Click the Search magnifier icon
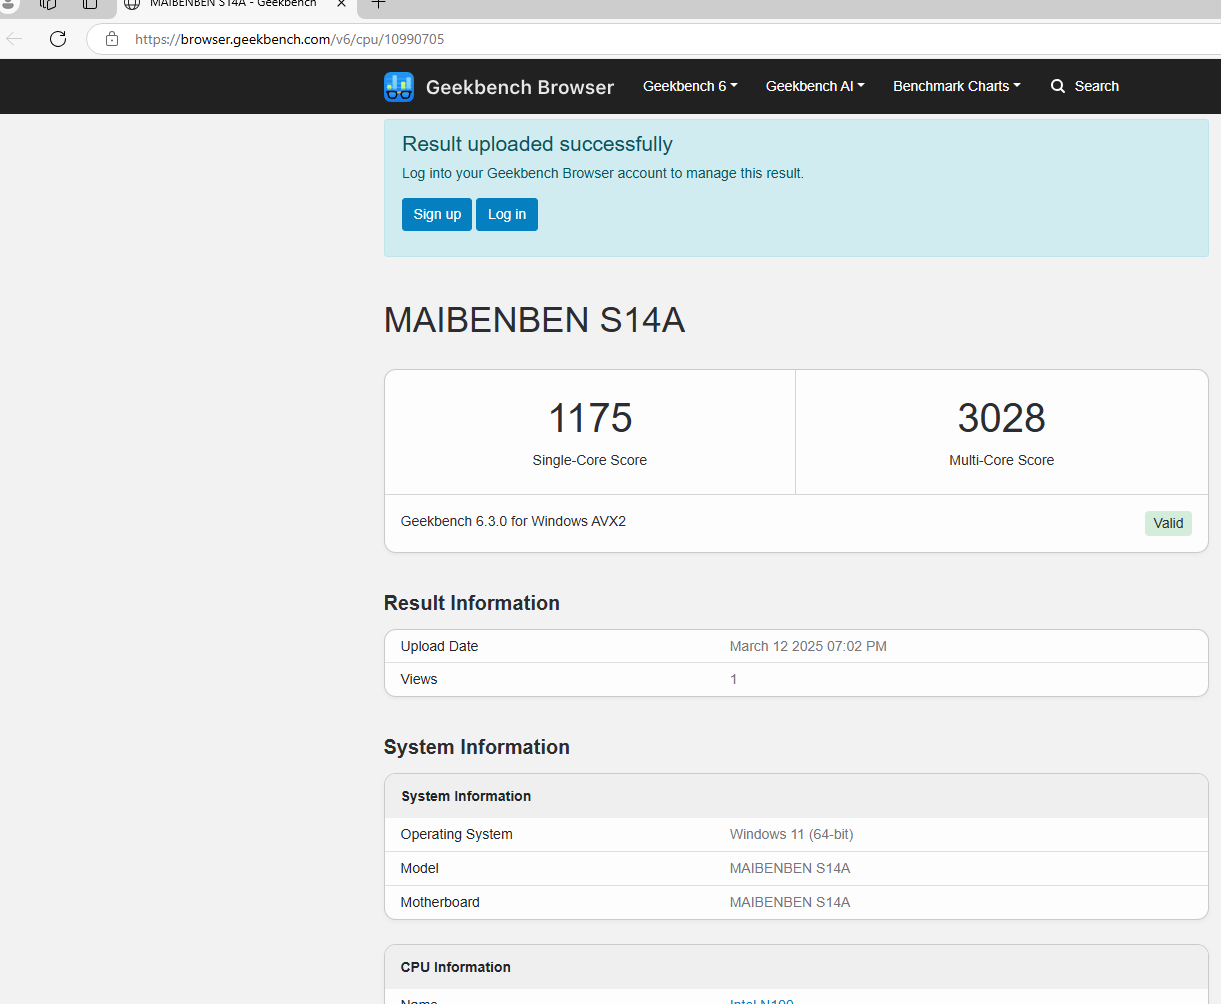This screenshot has width=1221, height=1004. tap(1058, 86)
